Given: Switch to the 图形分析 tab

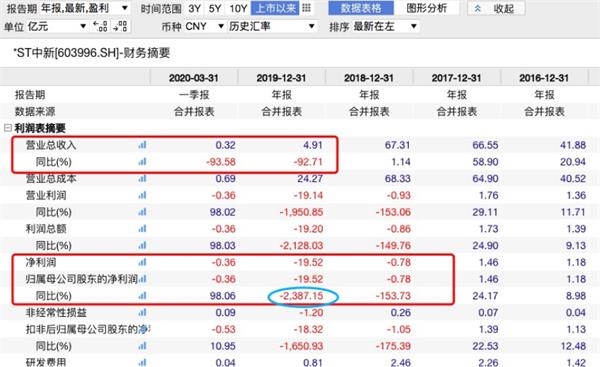Looking at the screenshot, I should [426, 8].
